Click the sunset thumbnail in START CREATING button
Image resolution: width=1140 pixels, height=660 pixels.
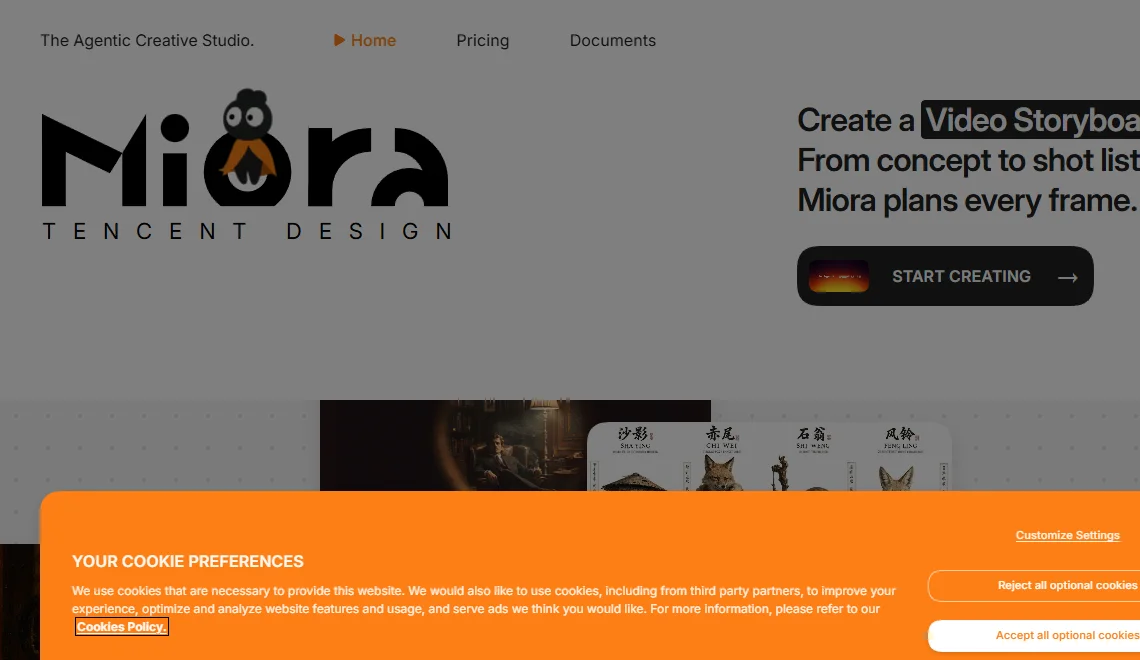point(839,276)
